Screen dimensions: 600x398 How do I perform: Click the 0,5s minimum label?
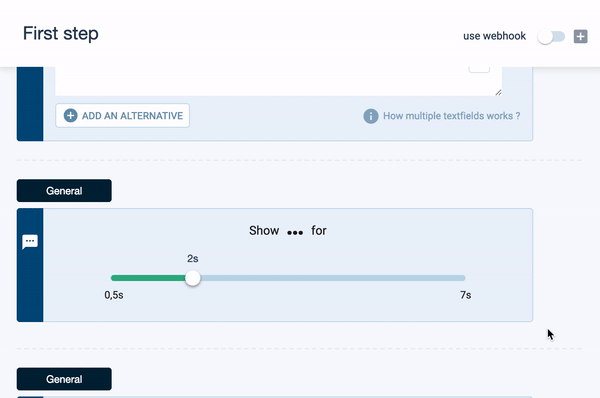(114, 295)
